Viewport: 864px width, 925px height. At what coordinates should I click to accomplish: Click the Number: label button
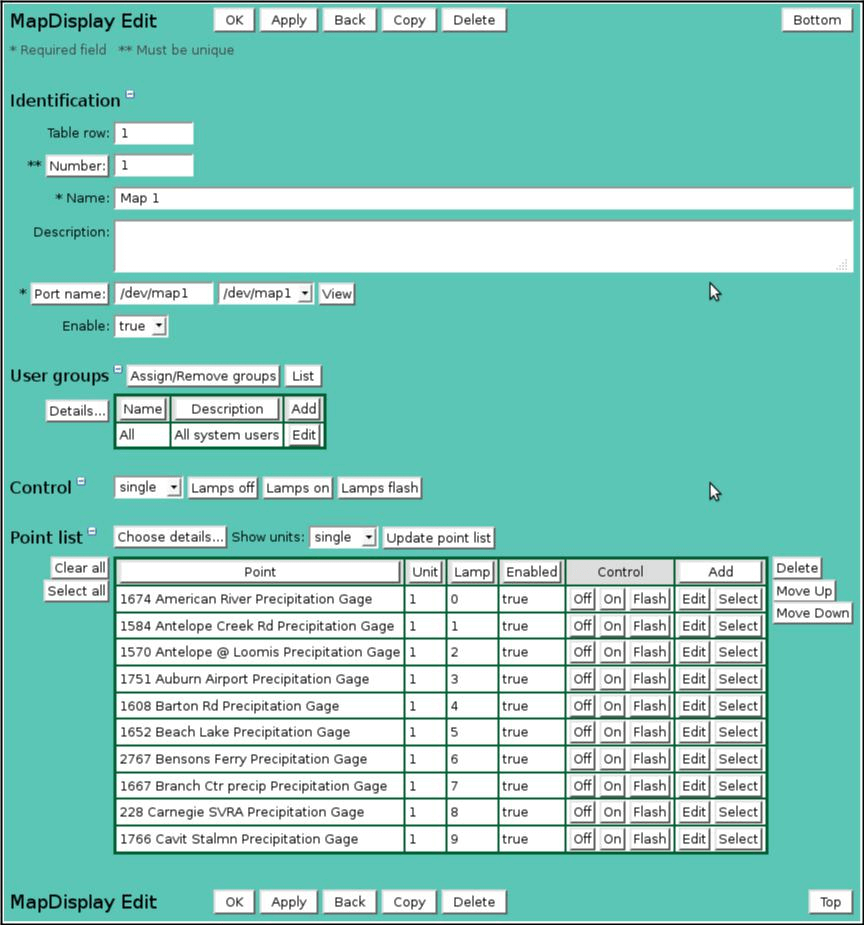77,166
